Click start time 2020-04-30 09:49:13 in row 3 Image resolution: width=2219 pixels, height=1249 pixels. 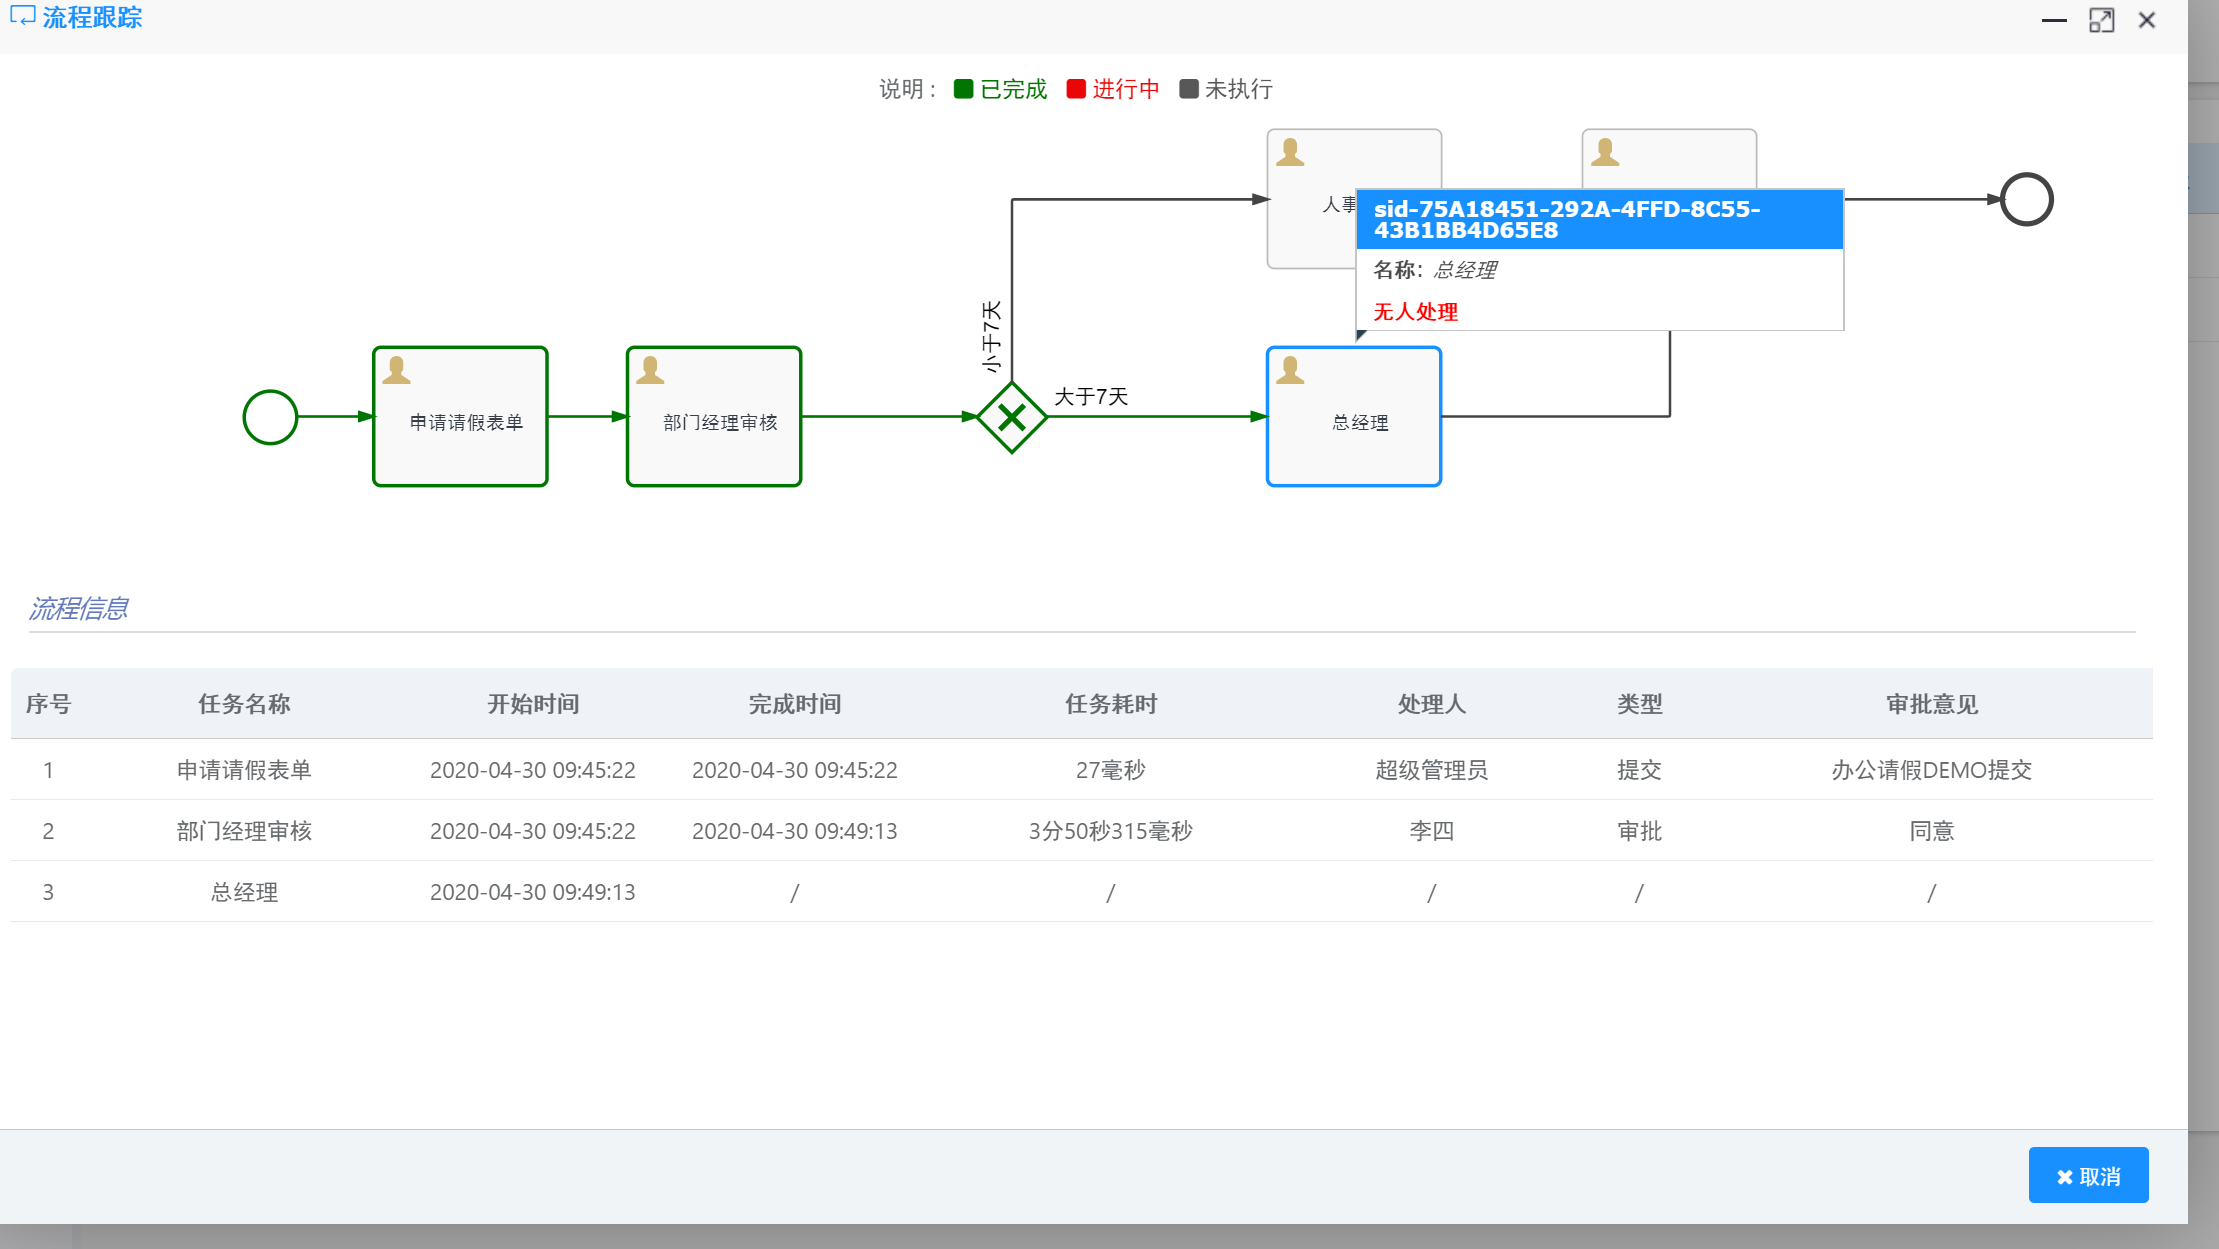point(533,892)
